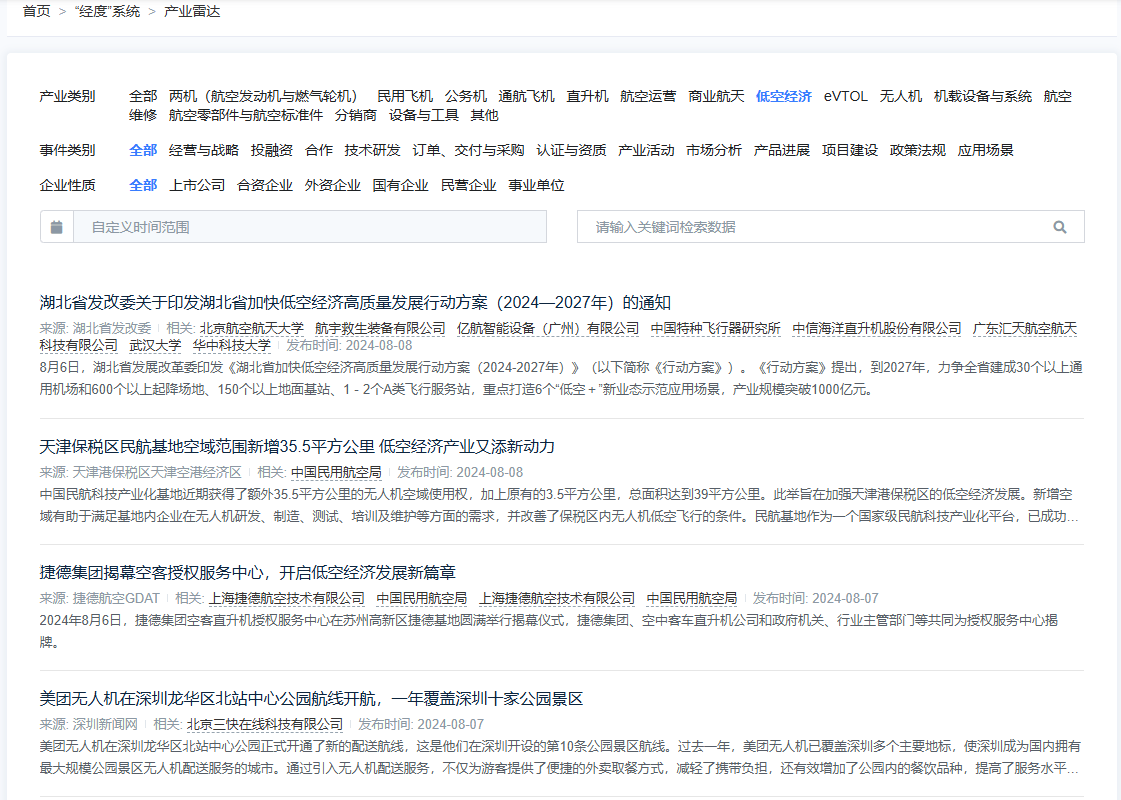
Task: Filter industry by 航空运营
Action: [648, 97]
